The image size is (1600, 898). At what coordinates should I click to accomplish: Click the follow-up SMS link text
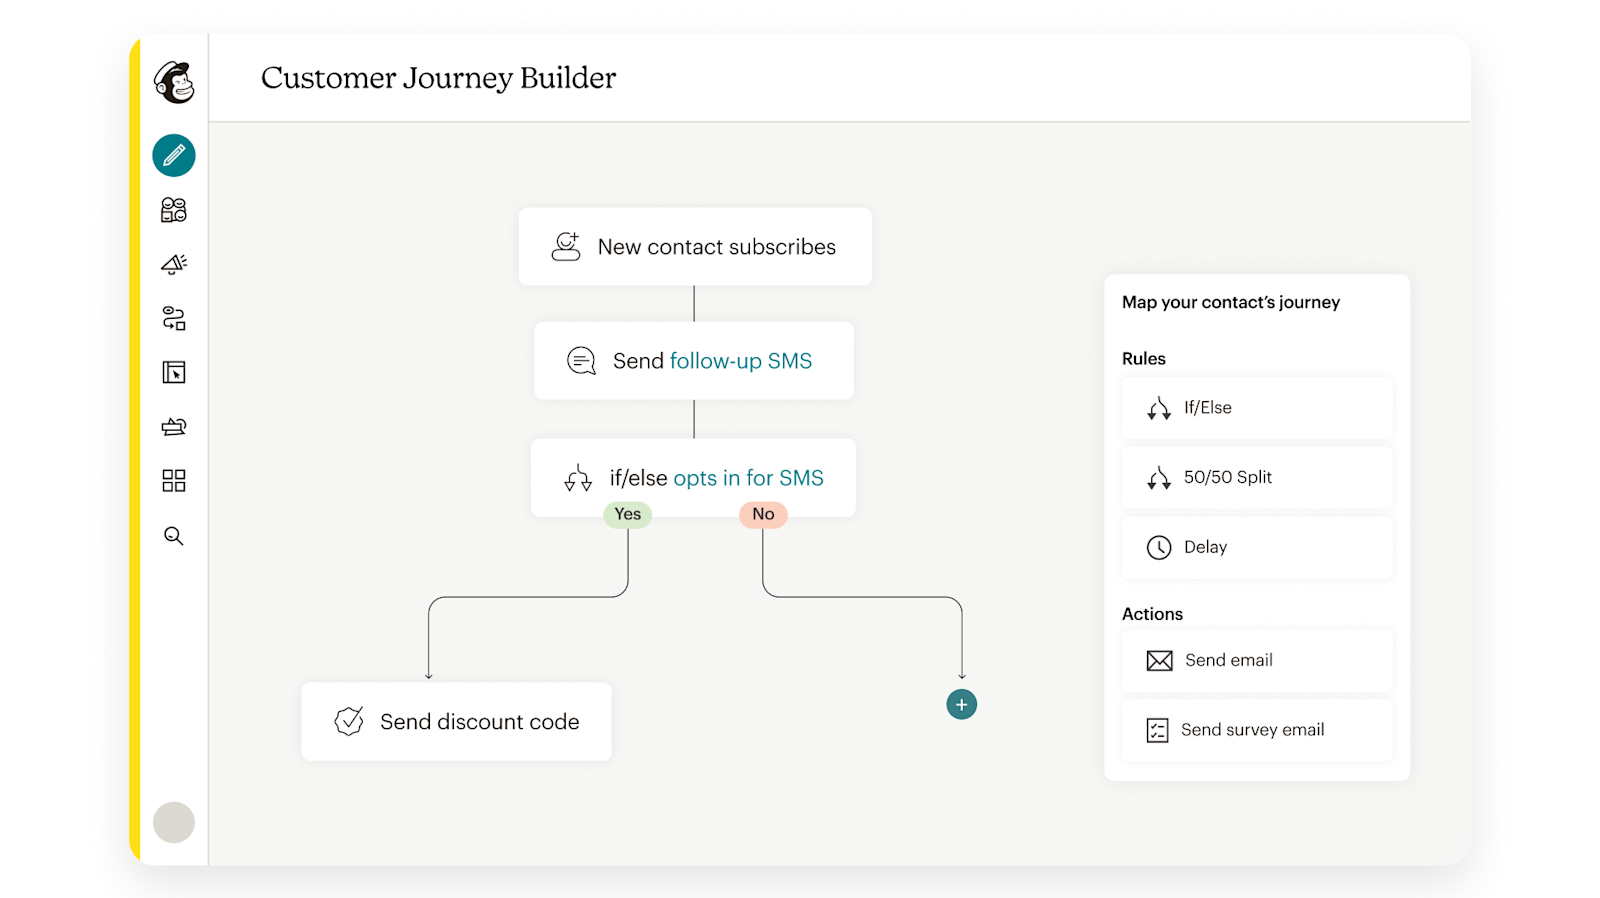741,361
